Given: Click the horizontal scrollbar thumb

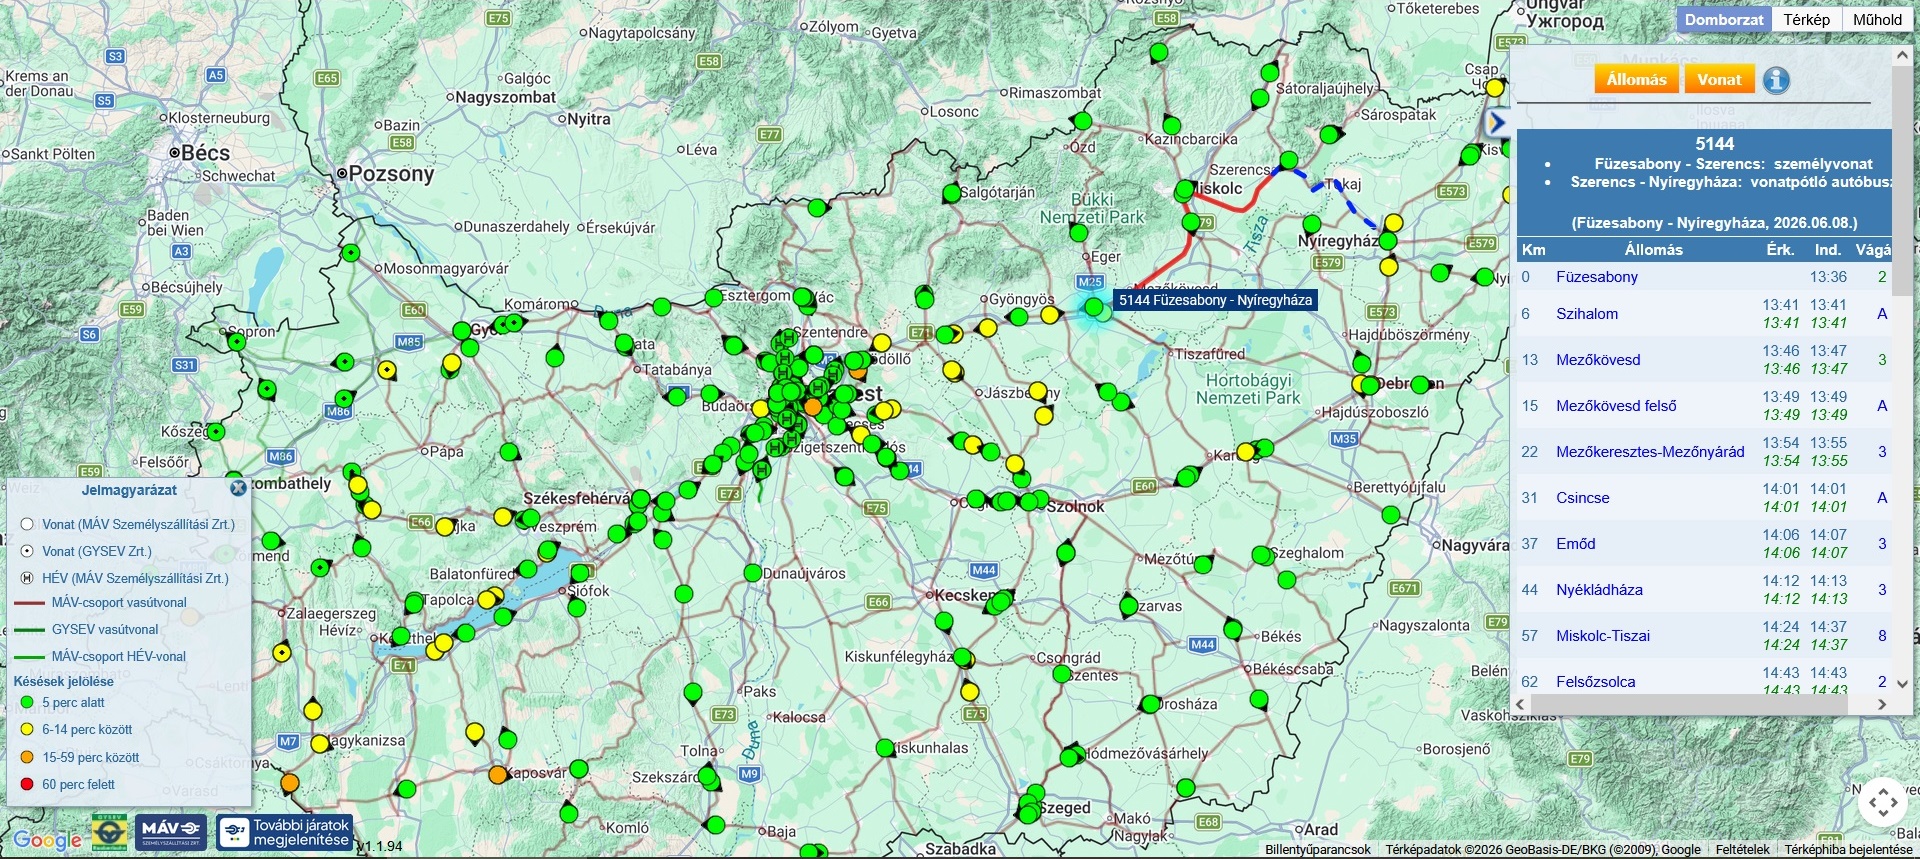Looking at the screenshot, I should point(1690,705).
